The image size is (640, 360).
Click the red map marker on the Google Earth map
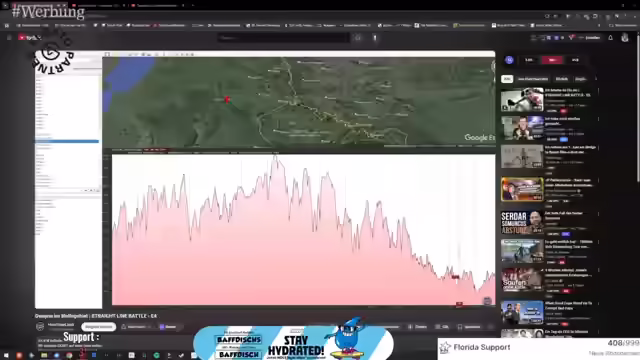227,99
